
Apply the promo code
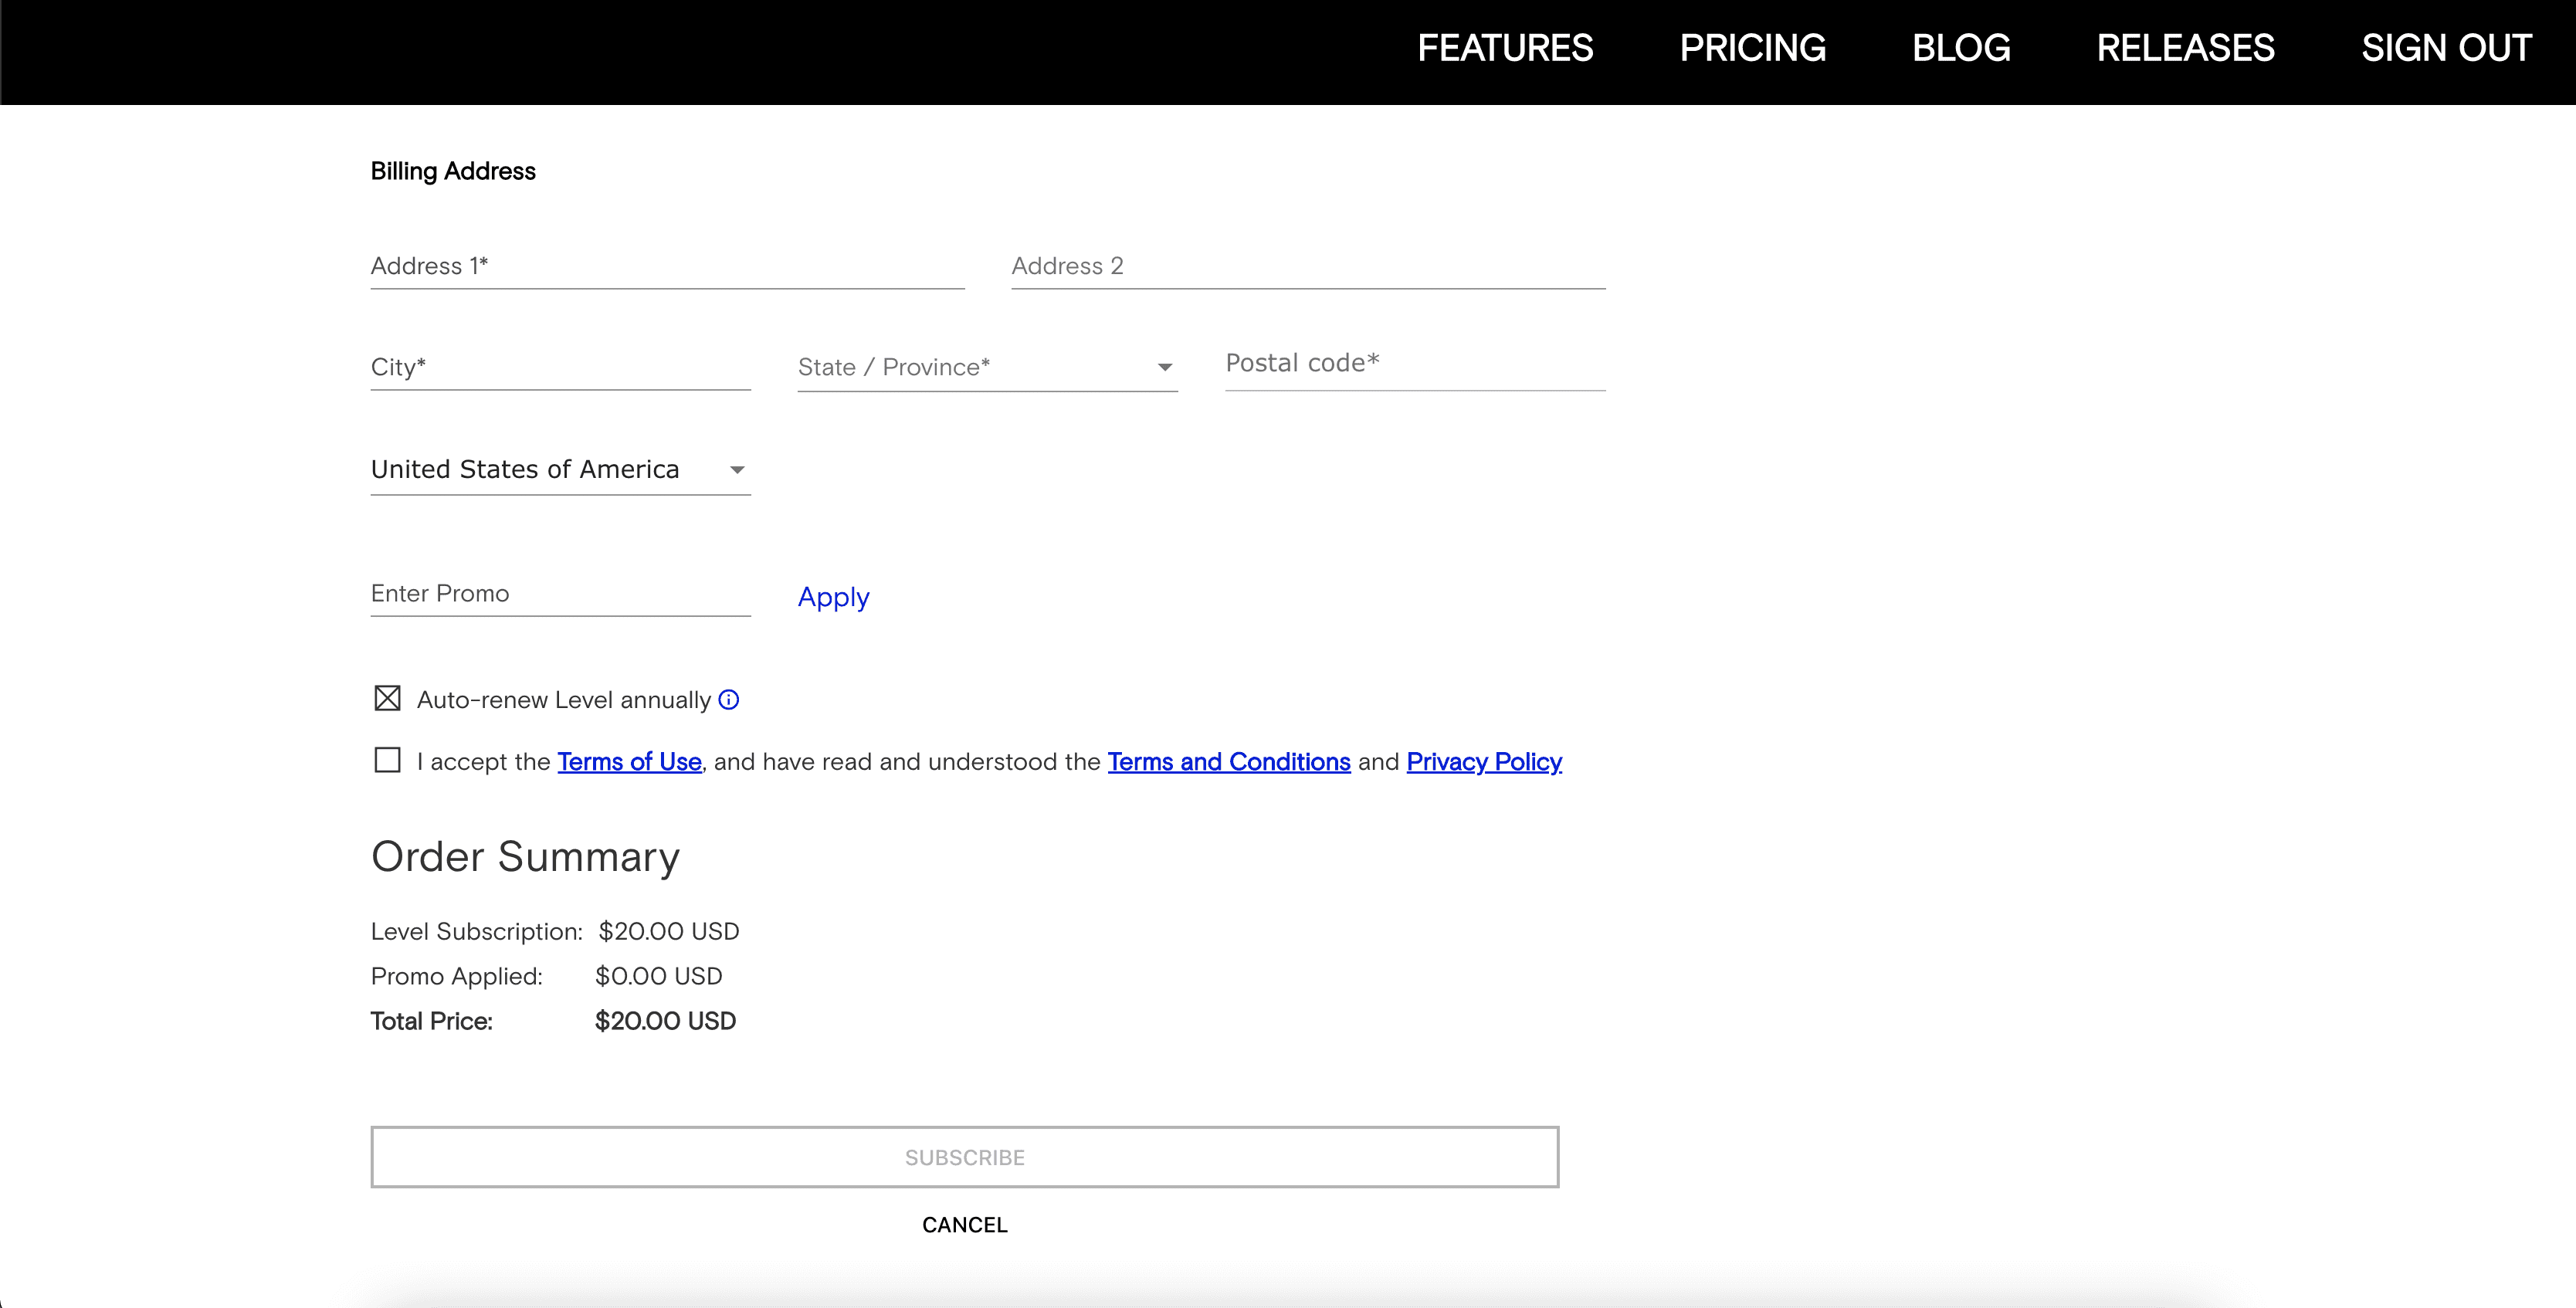point(833,597)
